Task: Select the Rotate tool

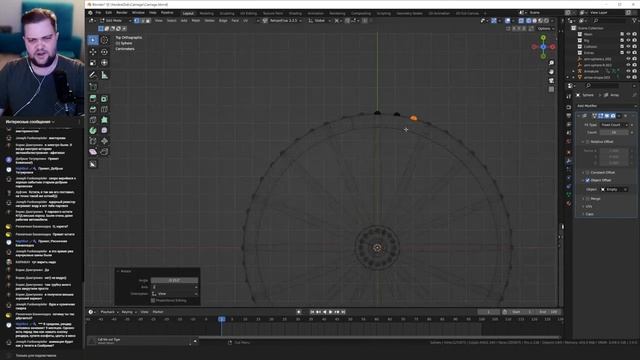Action: coord(104,52)
